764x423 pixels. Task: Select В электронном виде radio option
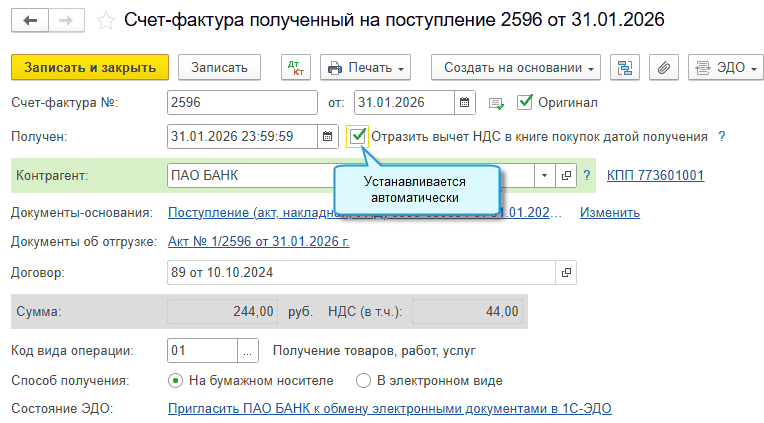(x=363, y=381)
